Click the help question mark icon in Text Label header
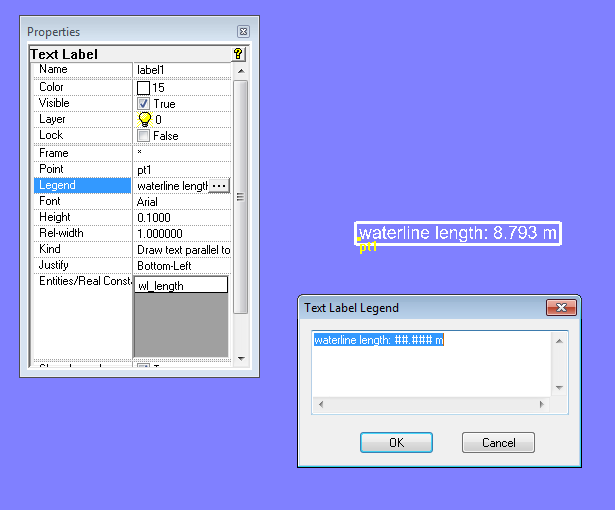Screen dimensions: 615x510 [x=238, y=54]
